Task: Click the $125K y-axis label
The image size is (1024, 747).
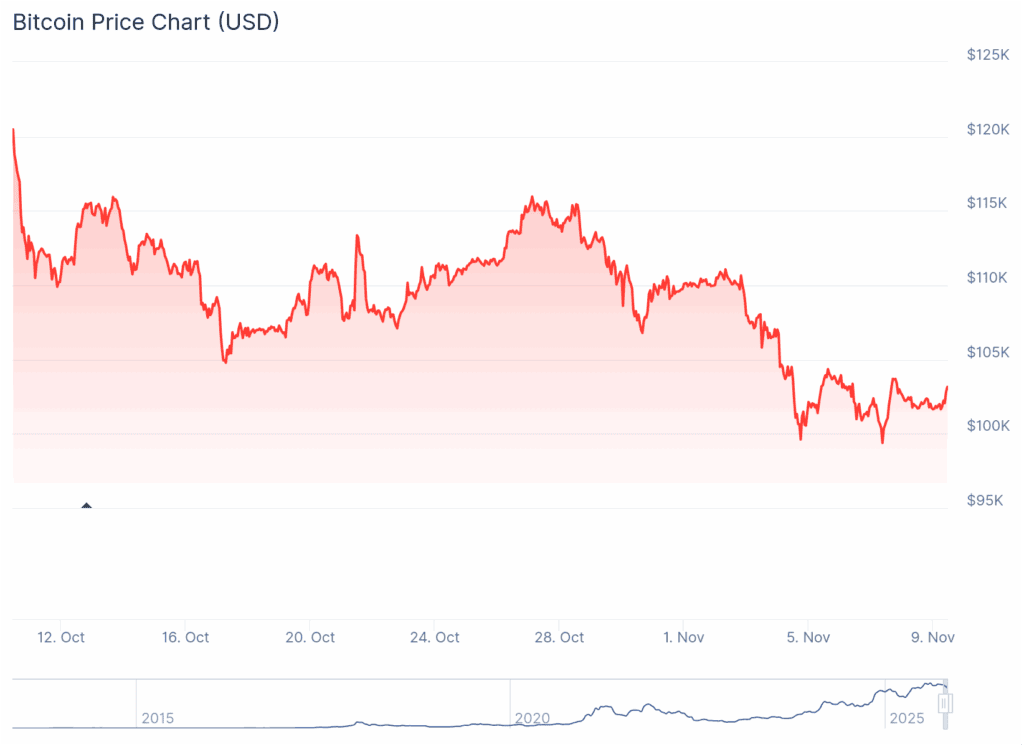Action: 988,55
